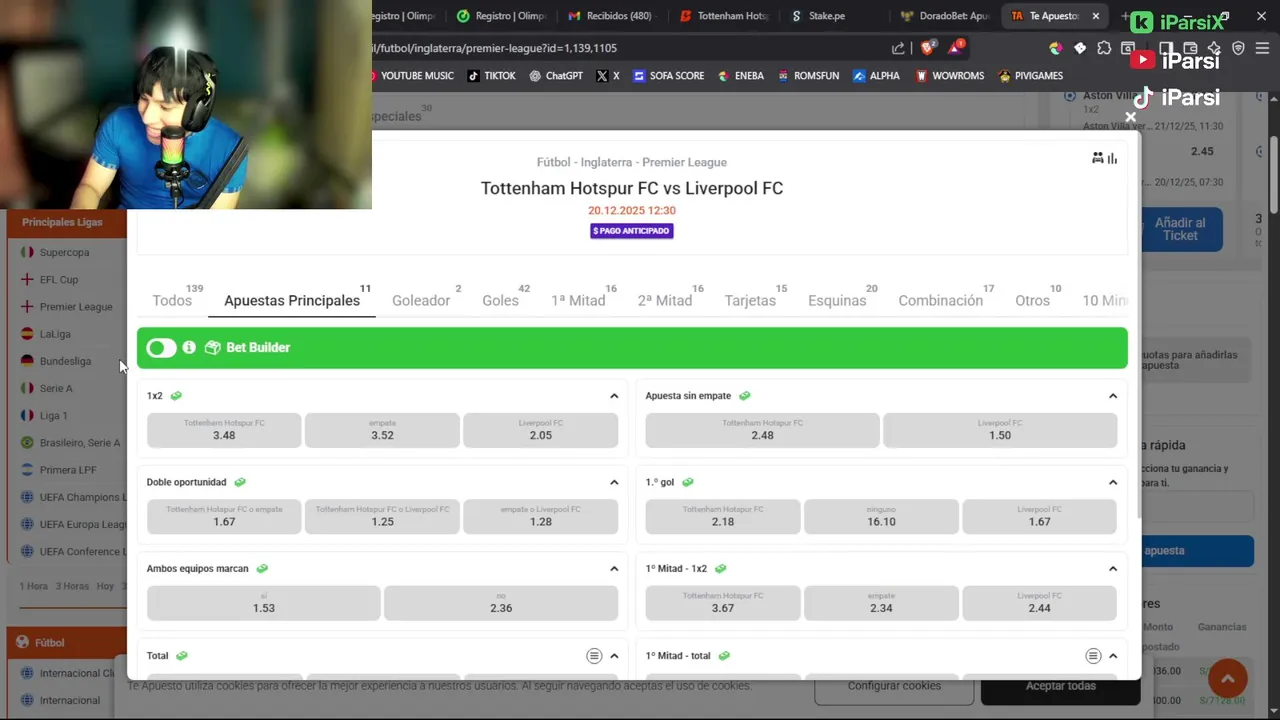Switch to the Goleador tab
Screen dimensions: 1280x720
421,300
